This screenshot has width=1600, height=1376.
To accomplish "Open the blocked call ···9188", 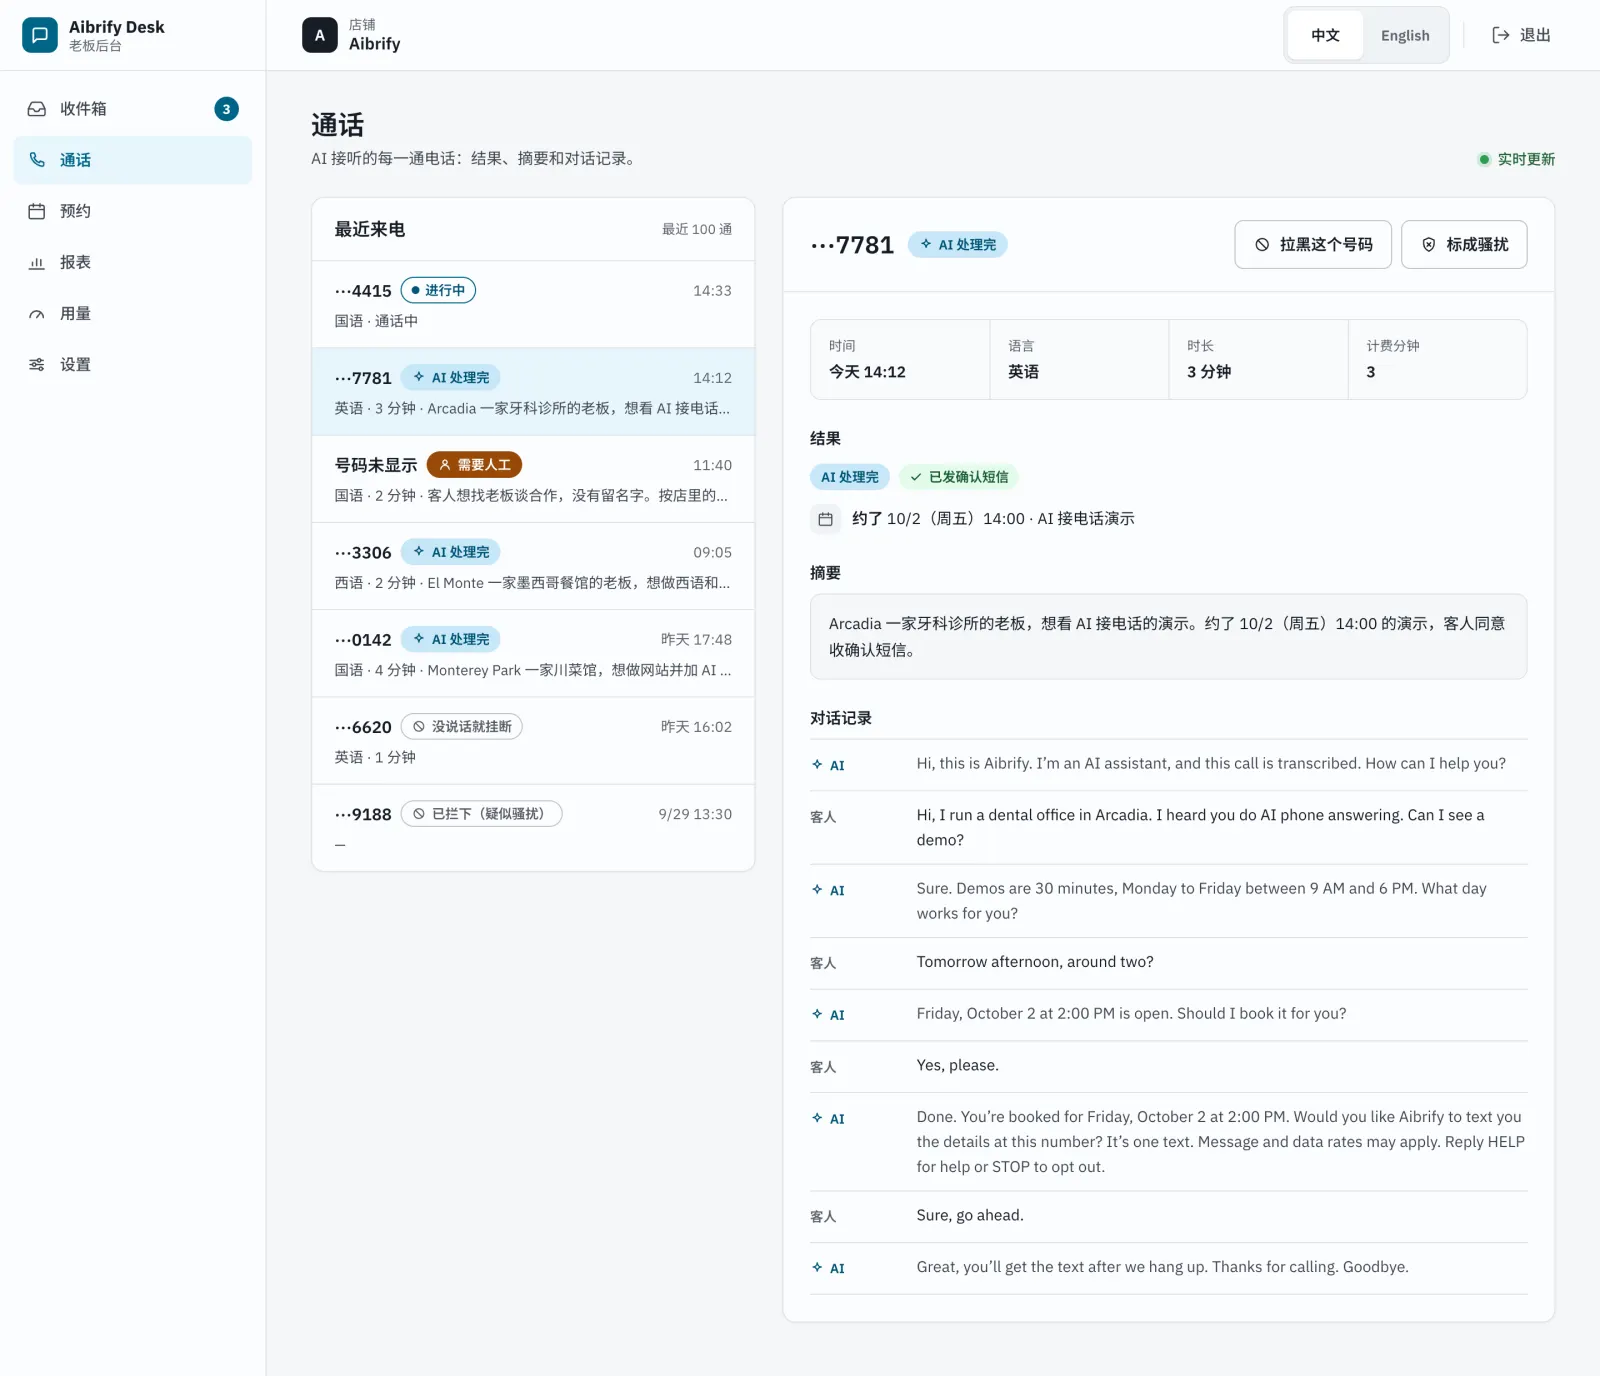I will 533,828.
